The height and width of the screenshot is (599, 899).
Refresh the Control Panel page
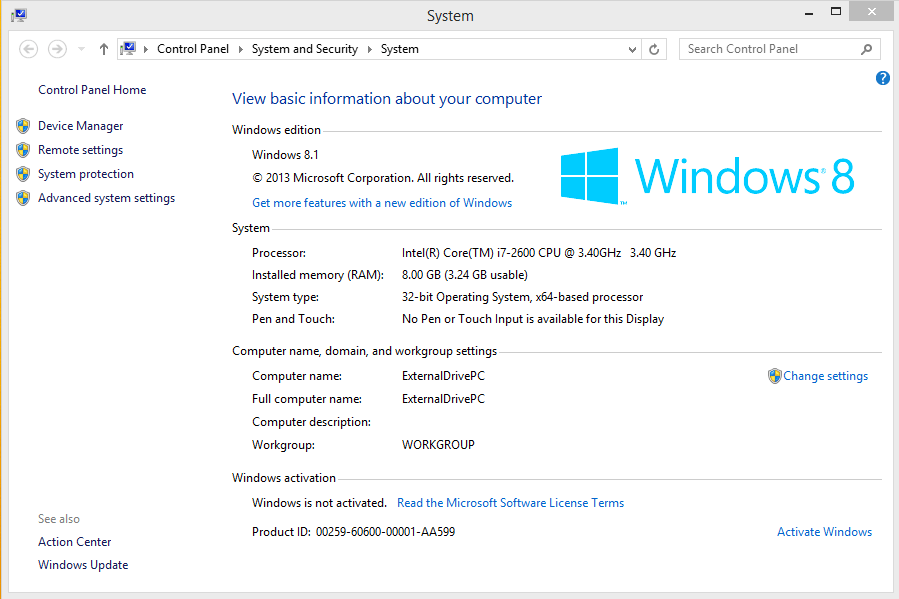[655, 49]
